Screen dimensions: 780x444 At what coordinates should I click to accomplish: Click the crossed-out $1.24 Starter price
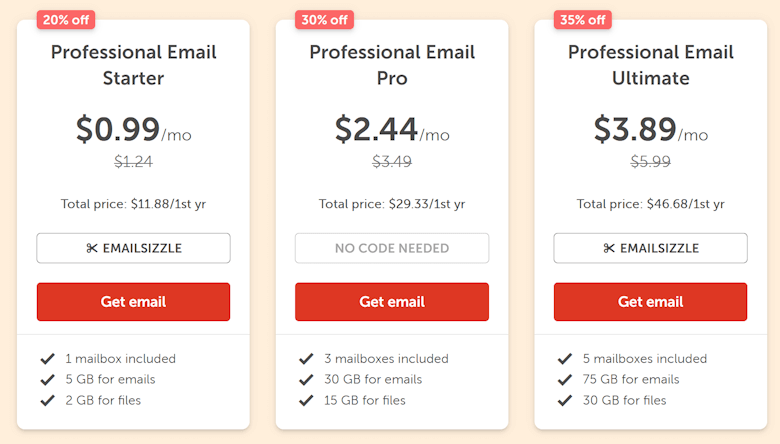point(133,161)
